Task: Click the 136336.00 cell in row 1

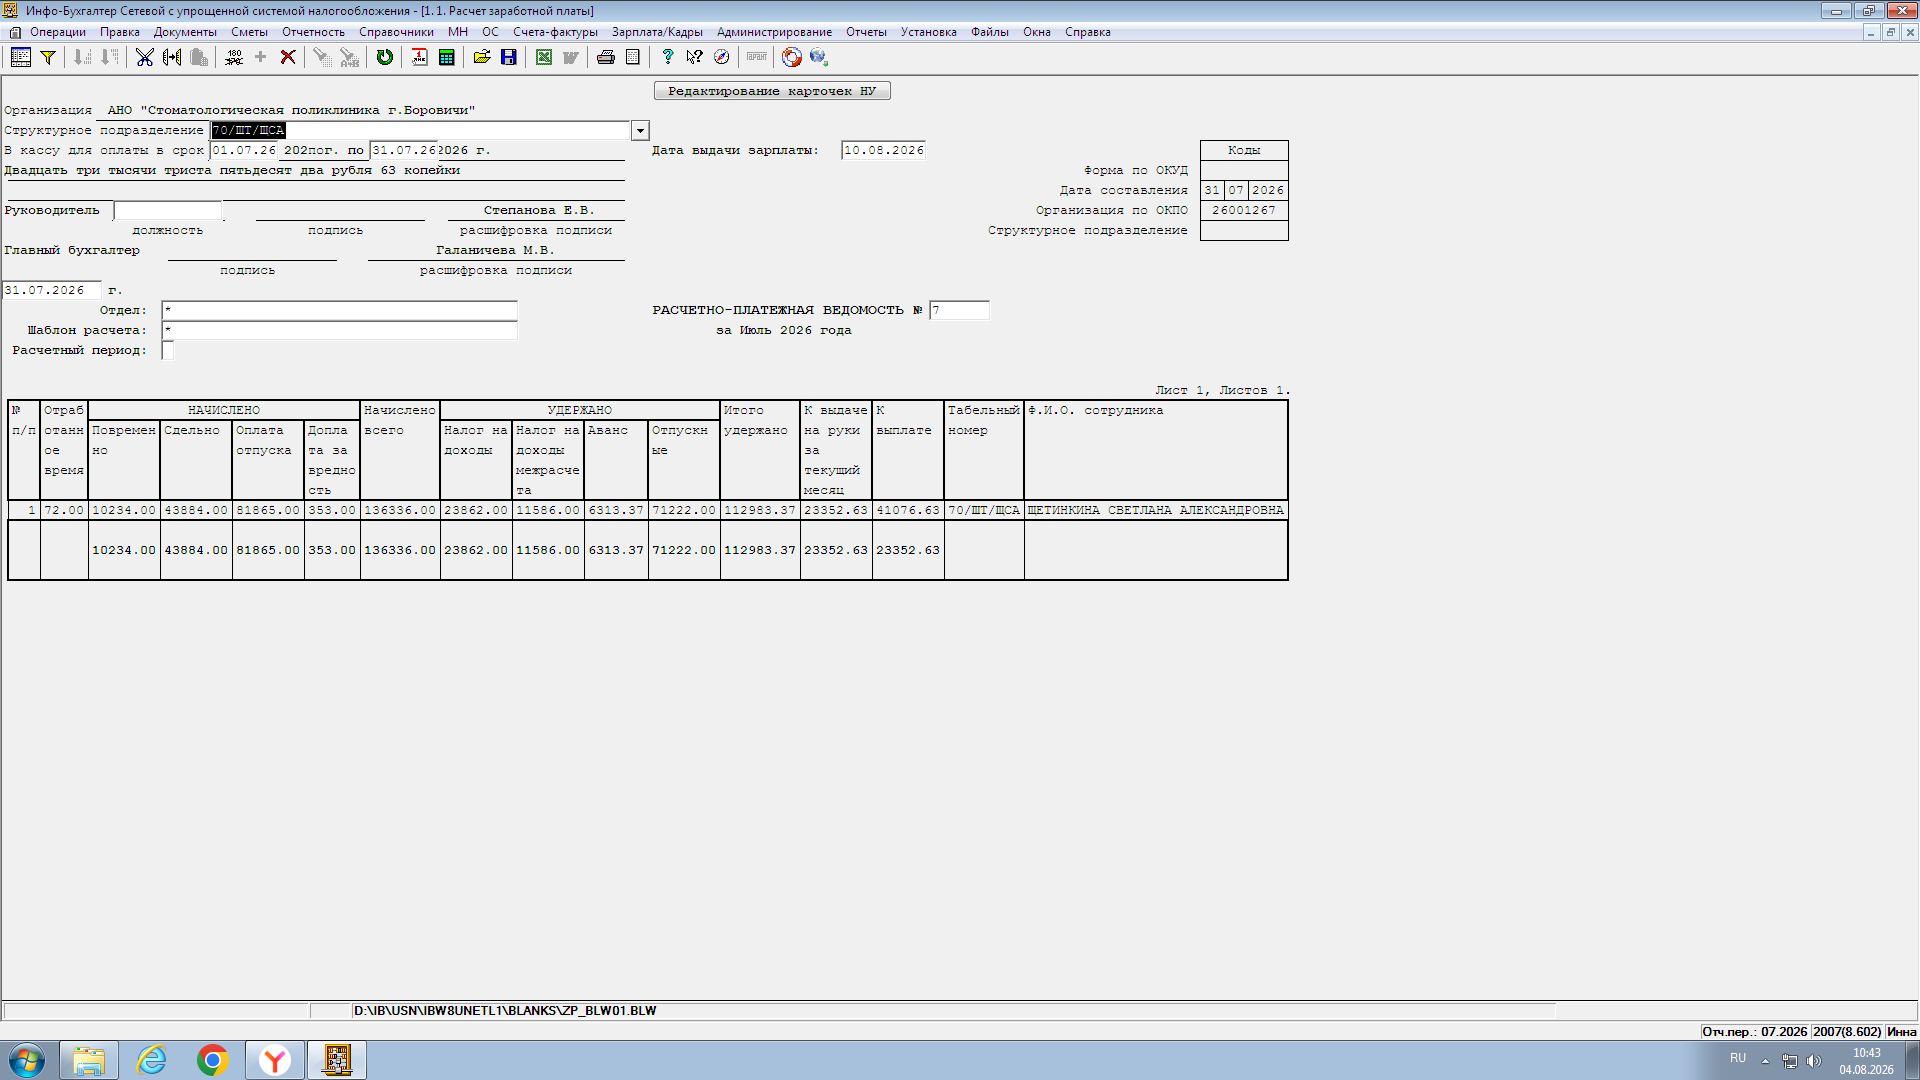Action: (400, 510)
